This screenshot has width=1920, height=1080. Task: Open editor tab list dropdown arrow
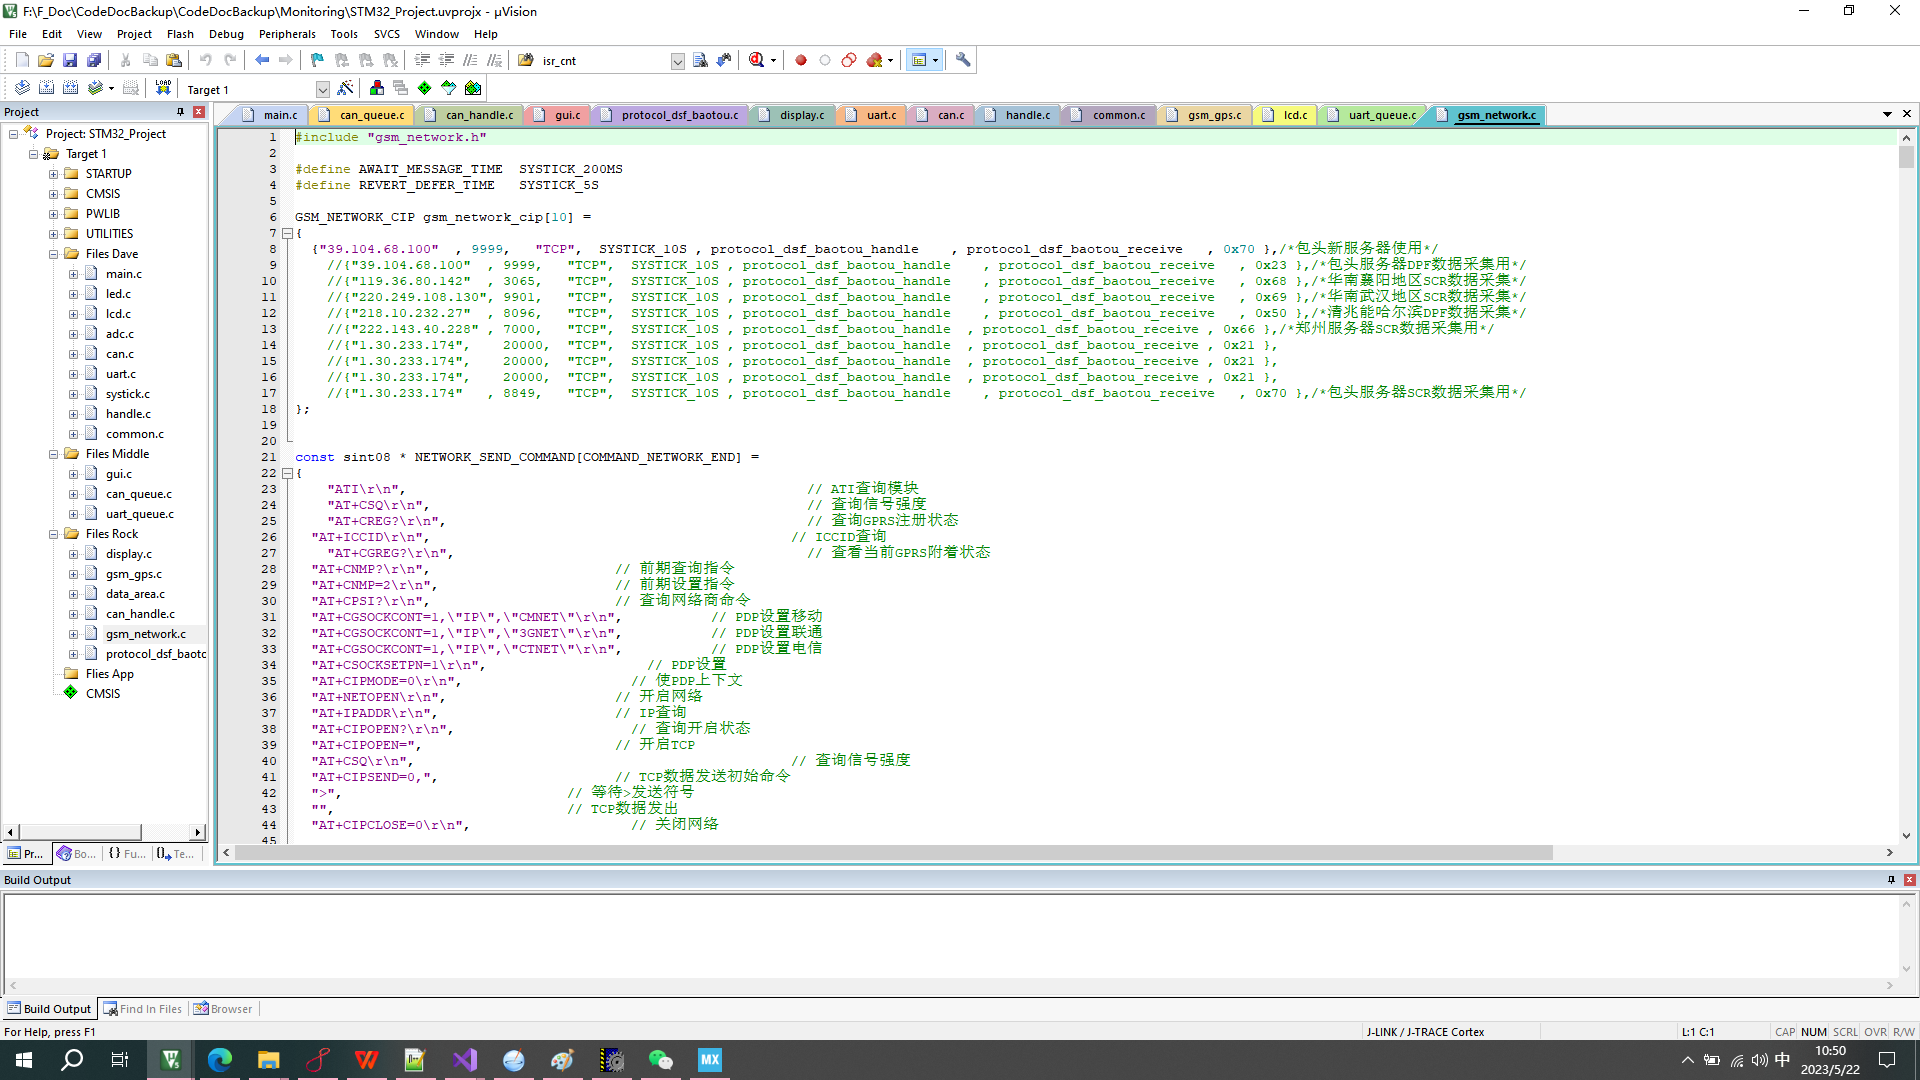click(x=1887, y=114)
